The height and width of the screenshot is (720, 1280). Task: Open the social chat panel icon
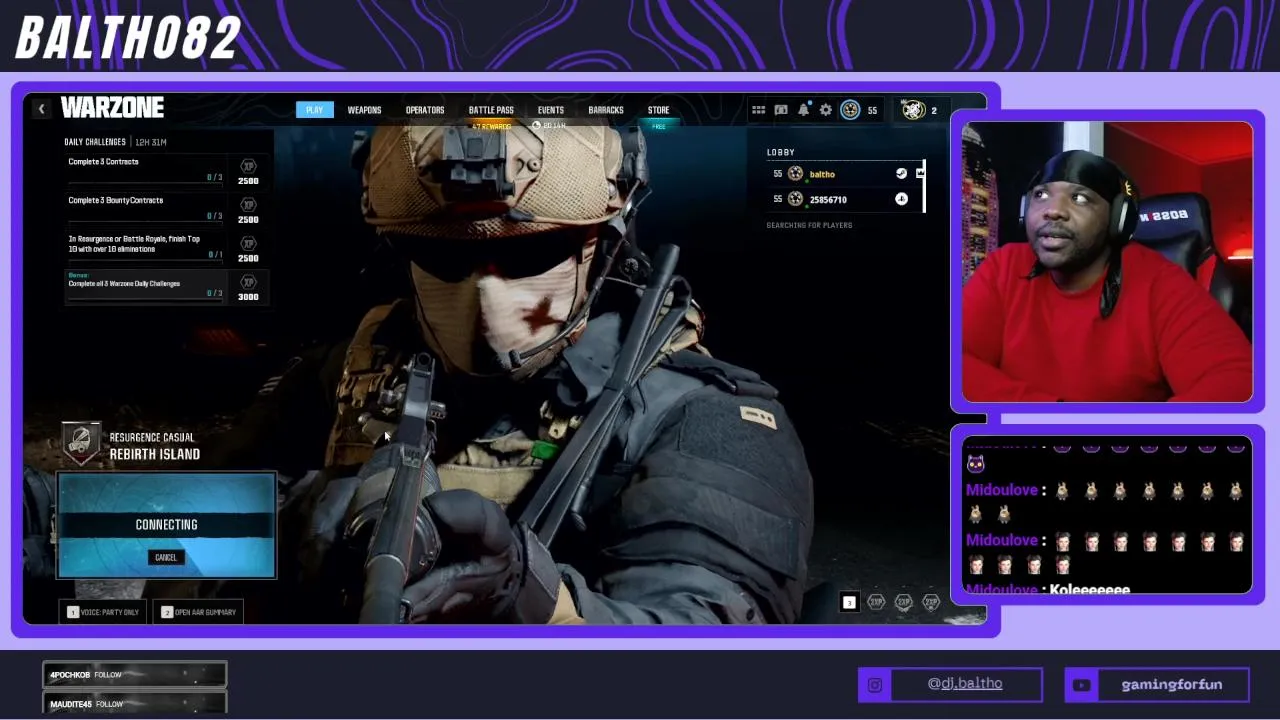[x=781, y=110]
